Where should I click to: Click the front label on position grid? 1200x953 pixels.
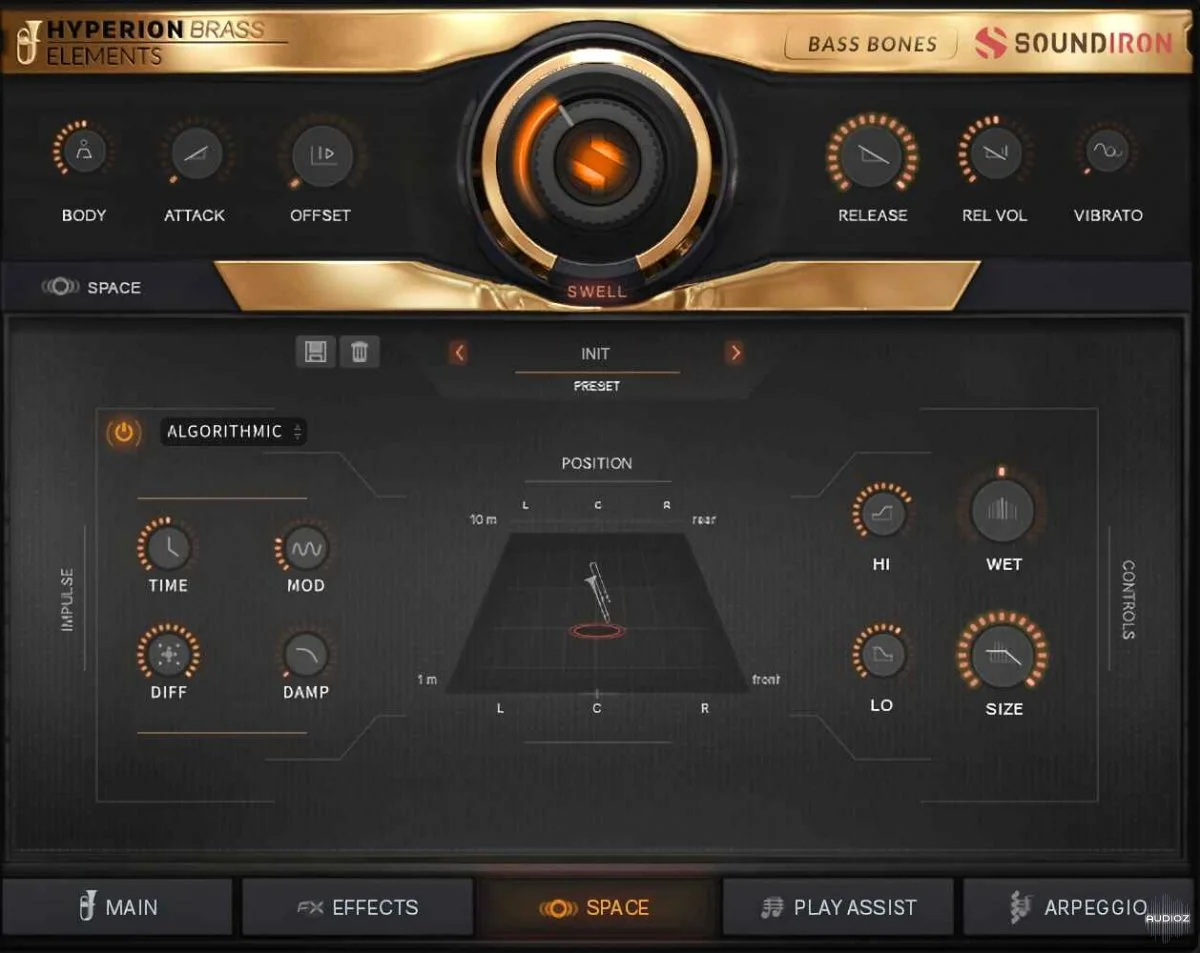pyautogui.click(x=767, y=680)
